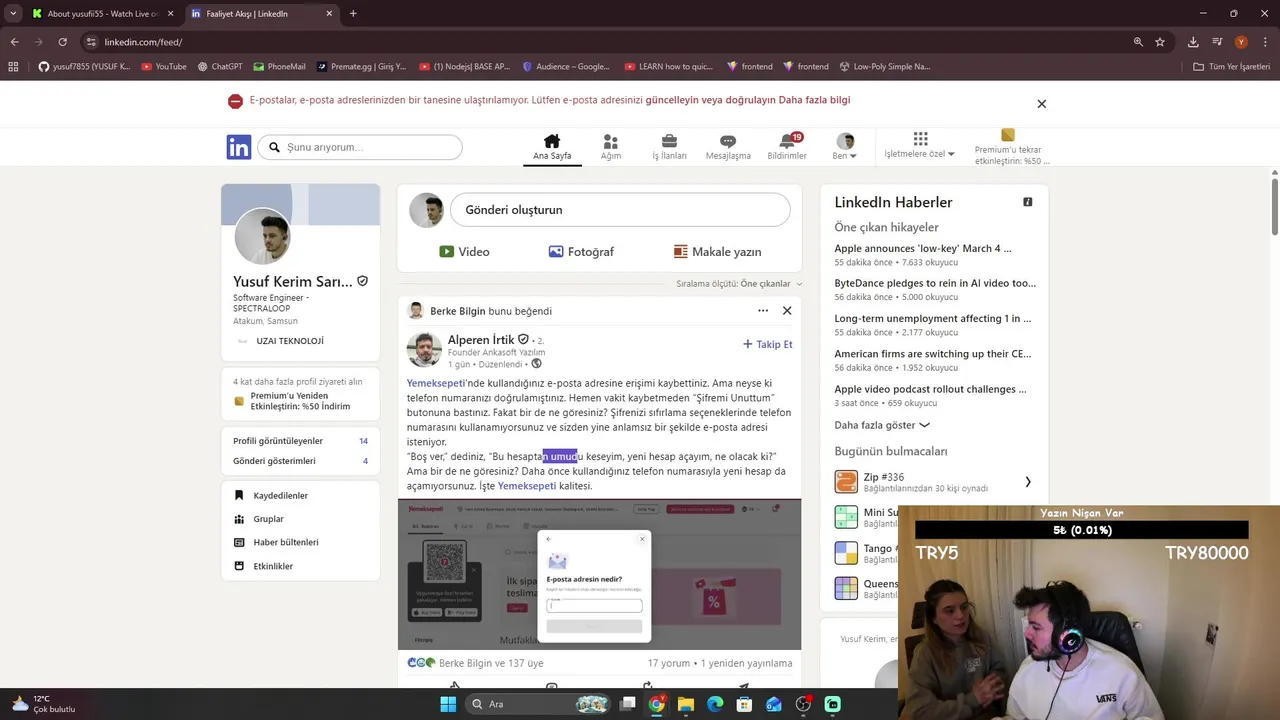
Task: Open the YouTube bookmark
Action: point(164,67)
